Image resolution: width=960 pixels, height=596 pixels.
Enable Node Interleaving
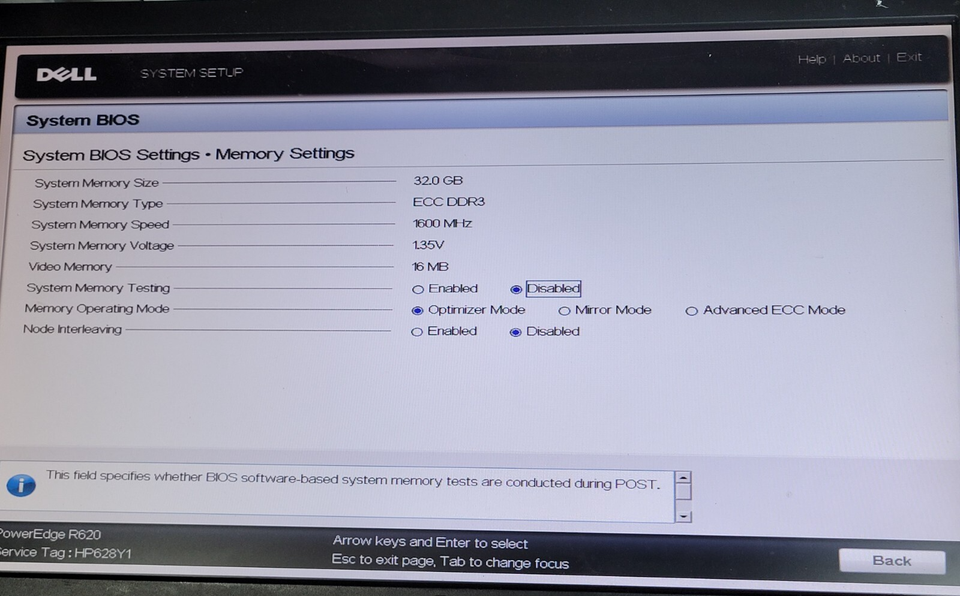(x=416, y=331)
